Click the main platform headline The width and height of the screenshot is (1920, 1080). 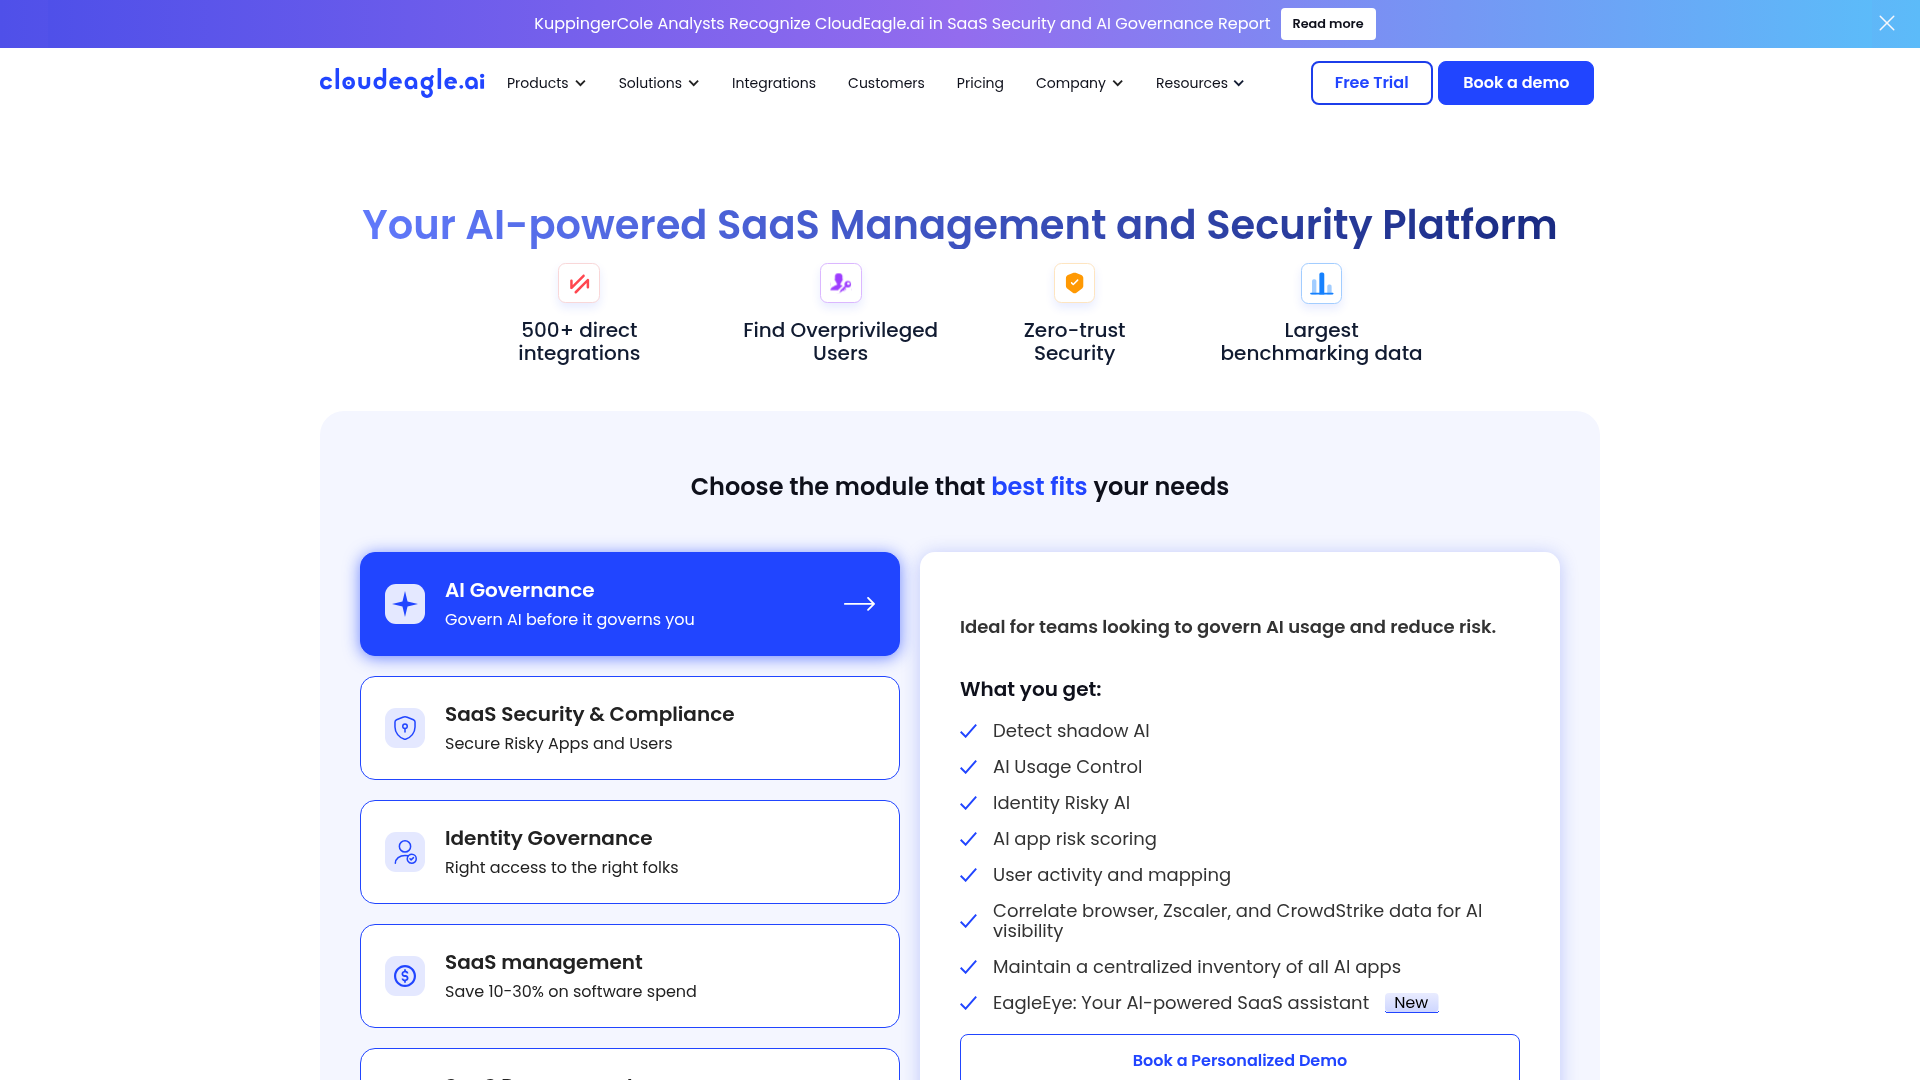(959, 225)
